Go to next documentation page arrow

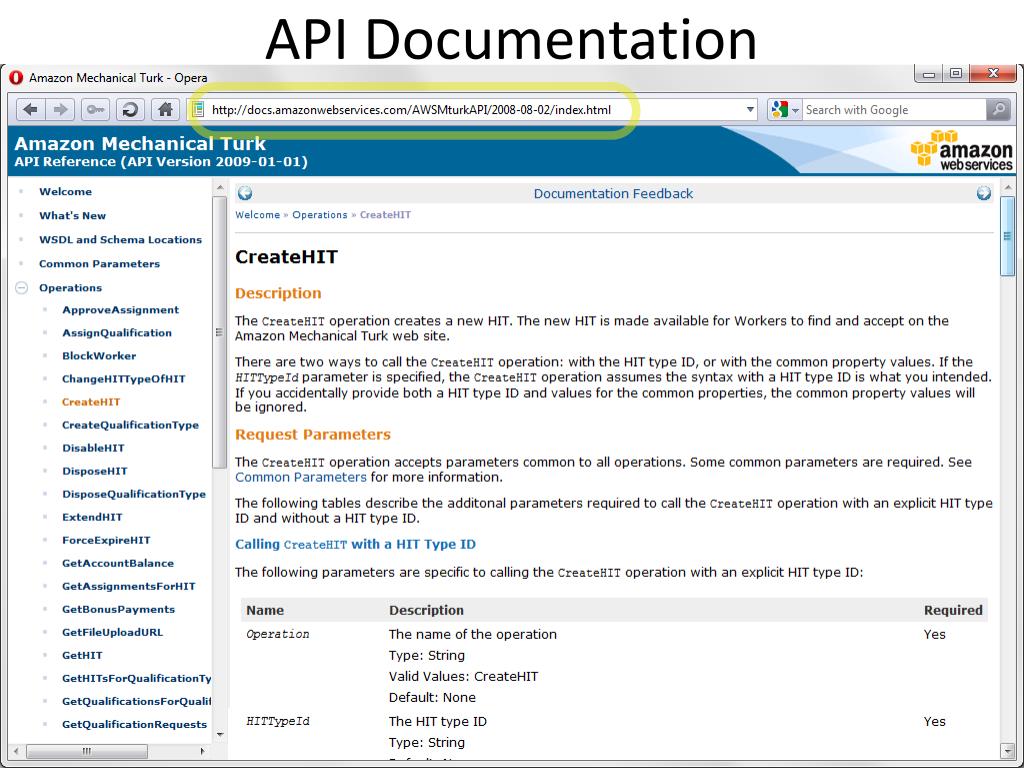[x=984, y=193]
